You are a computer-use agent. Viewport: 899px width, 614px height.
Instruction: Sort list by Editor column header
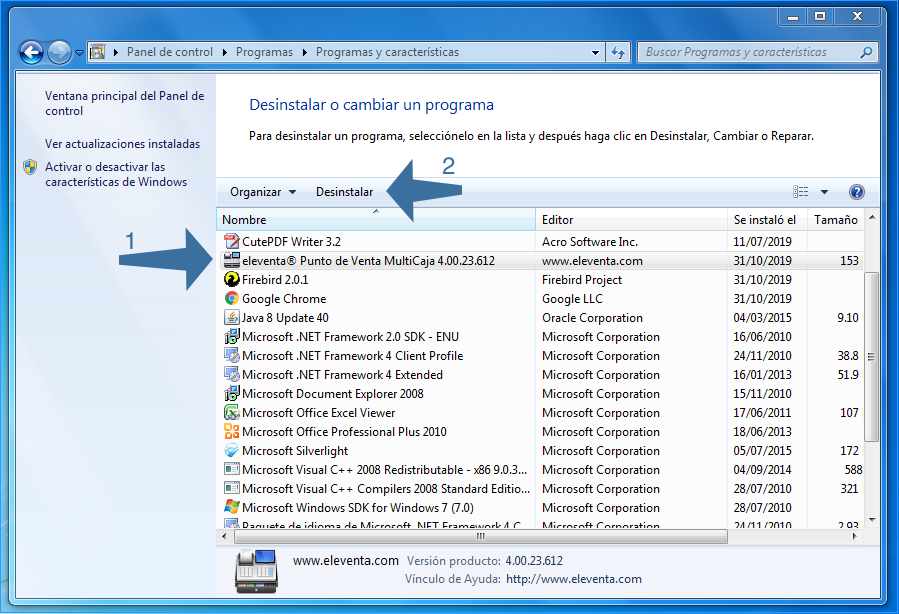pos(631,220)
